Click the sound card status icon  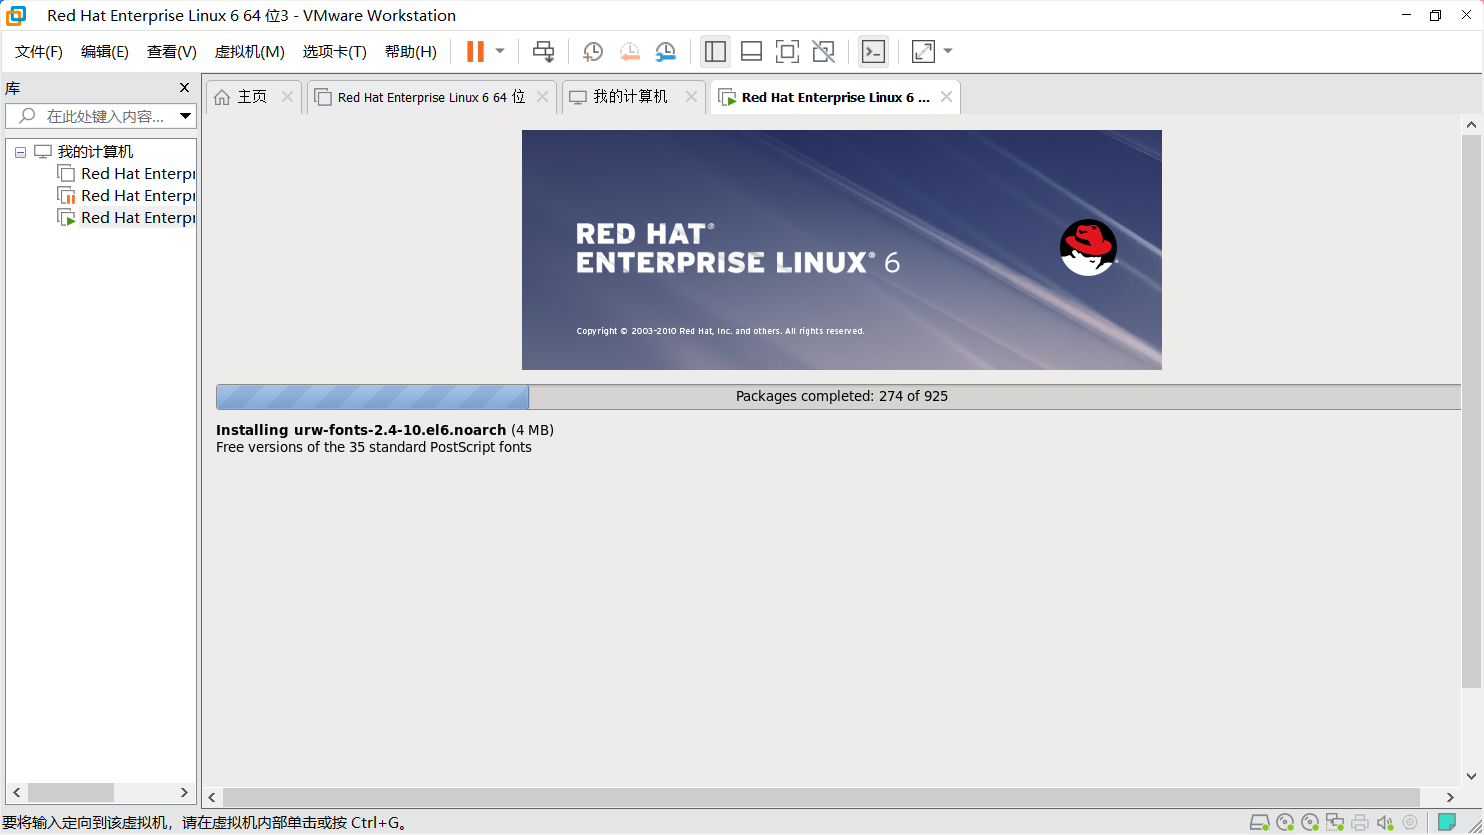(1385, 823)
